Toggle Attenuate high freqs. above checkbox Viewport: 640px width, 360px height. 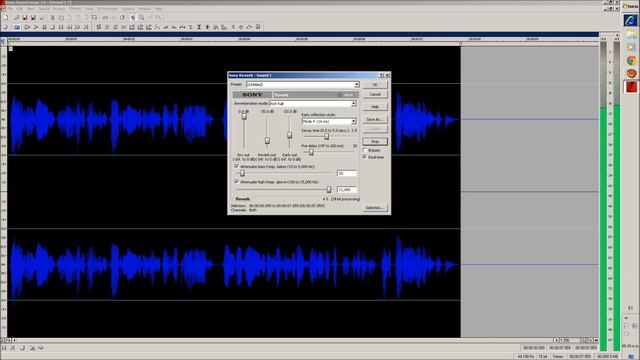[237, 182]
